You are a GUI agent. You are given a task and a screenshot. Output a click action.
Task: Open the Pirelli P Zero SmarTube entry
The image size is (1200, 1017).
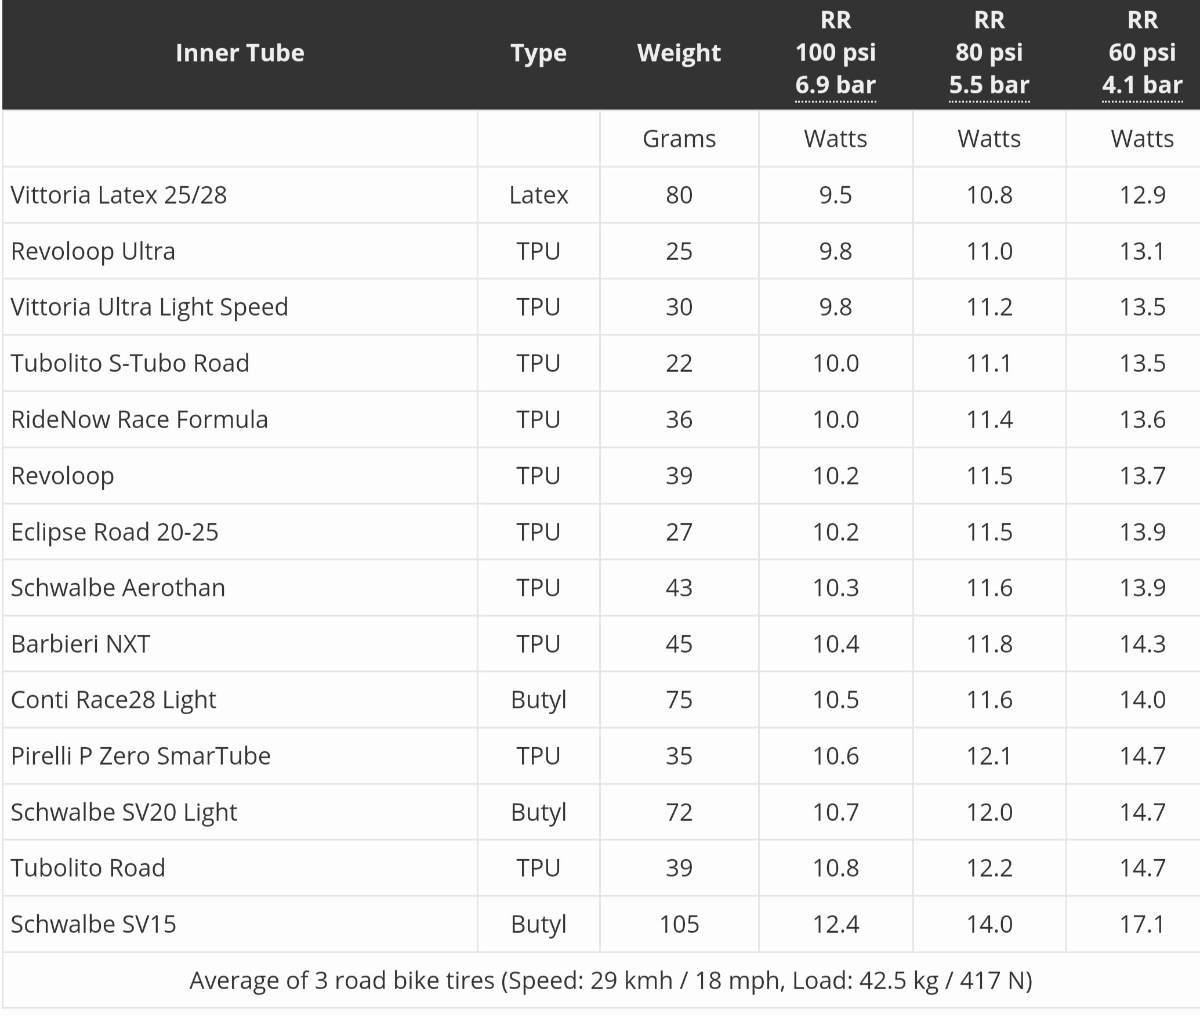click(x=140, y=755)
